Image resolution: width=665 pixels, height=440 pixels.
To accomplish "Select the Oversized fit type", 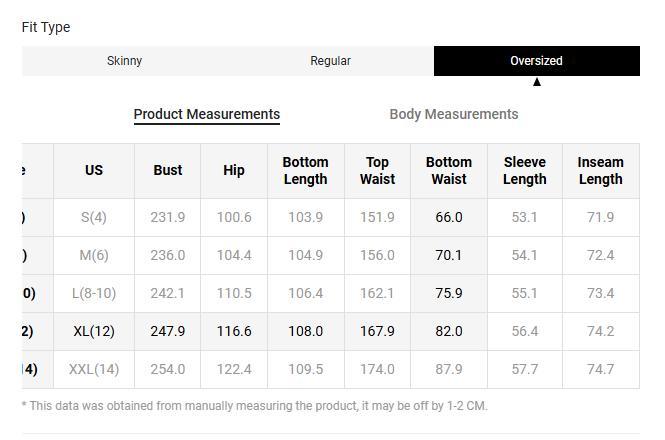I will (536, 61).
